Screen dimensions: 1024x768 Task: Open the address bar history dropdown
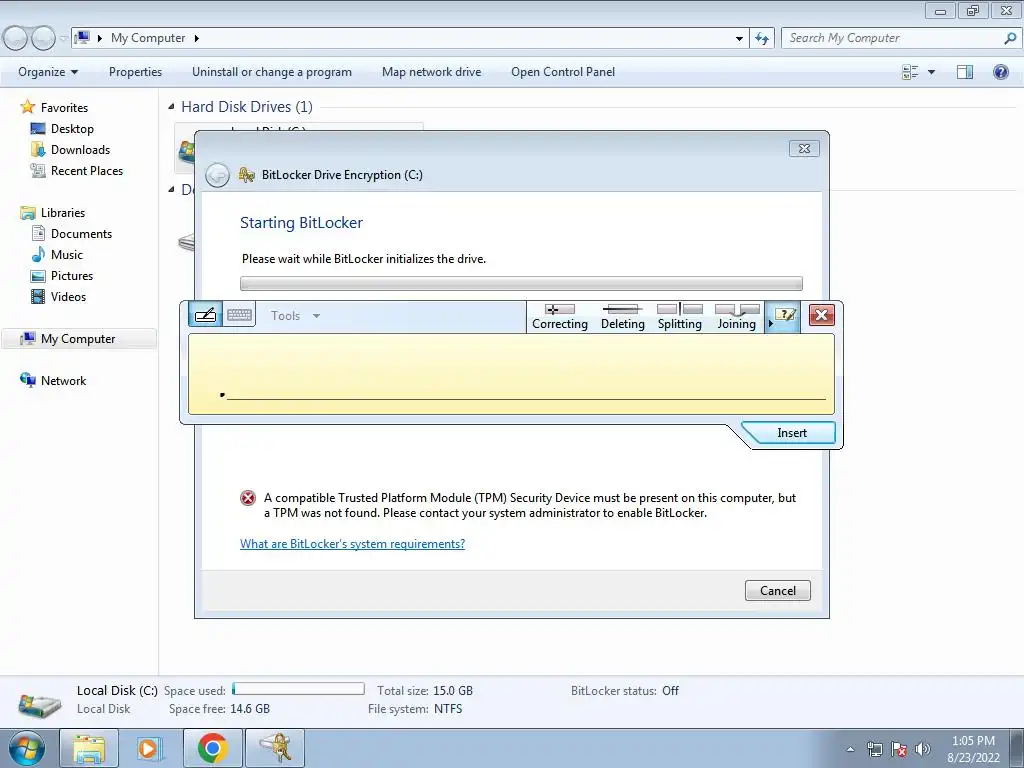[x=739, y=39]
